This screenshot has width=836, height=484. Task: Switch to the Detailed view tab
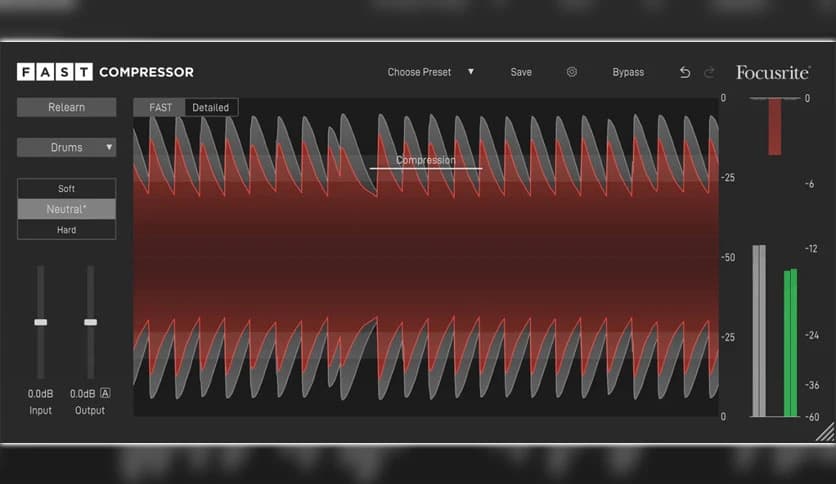(211, 107)
